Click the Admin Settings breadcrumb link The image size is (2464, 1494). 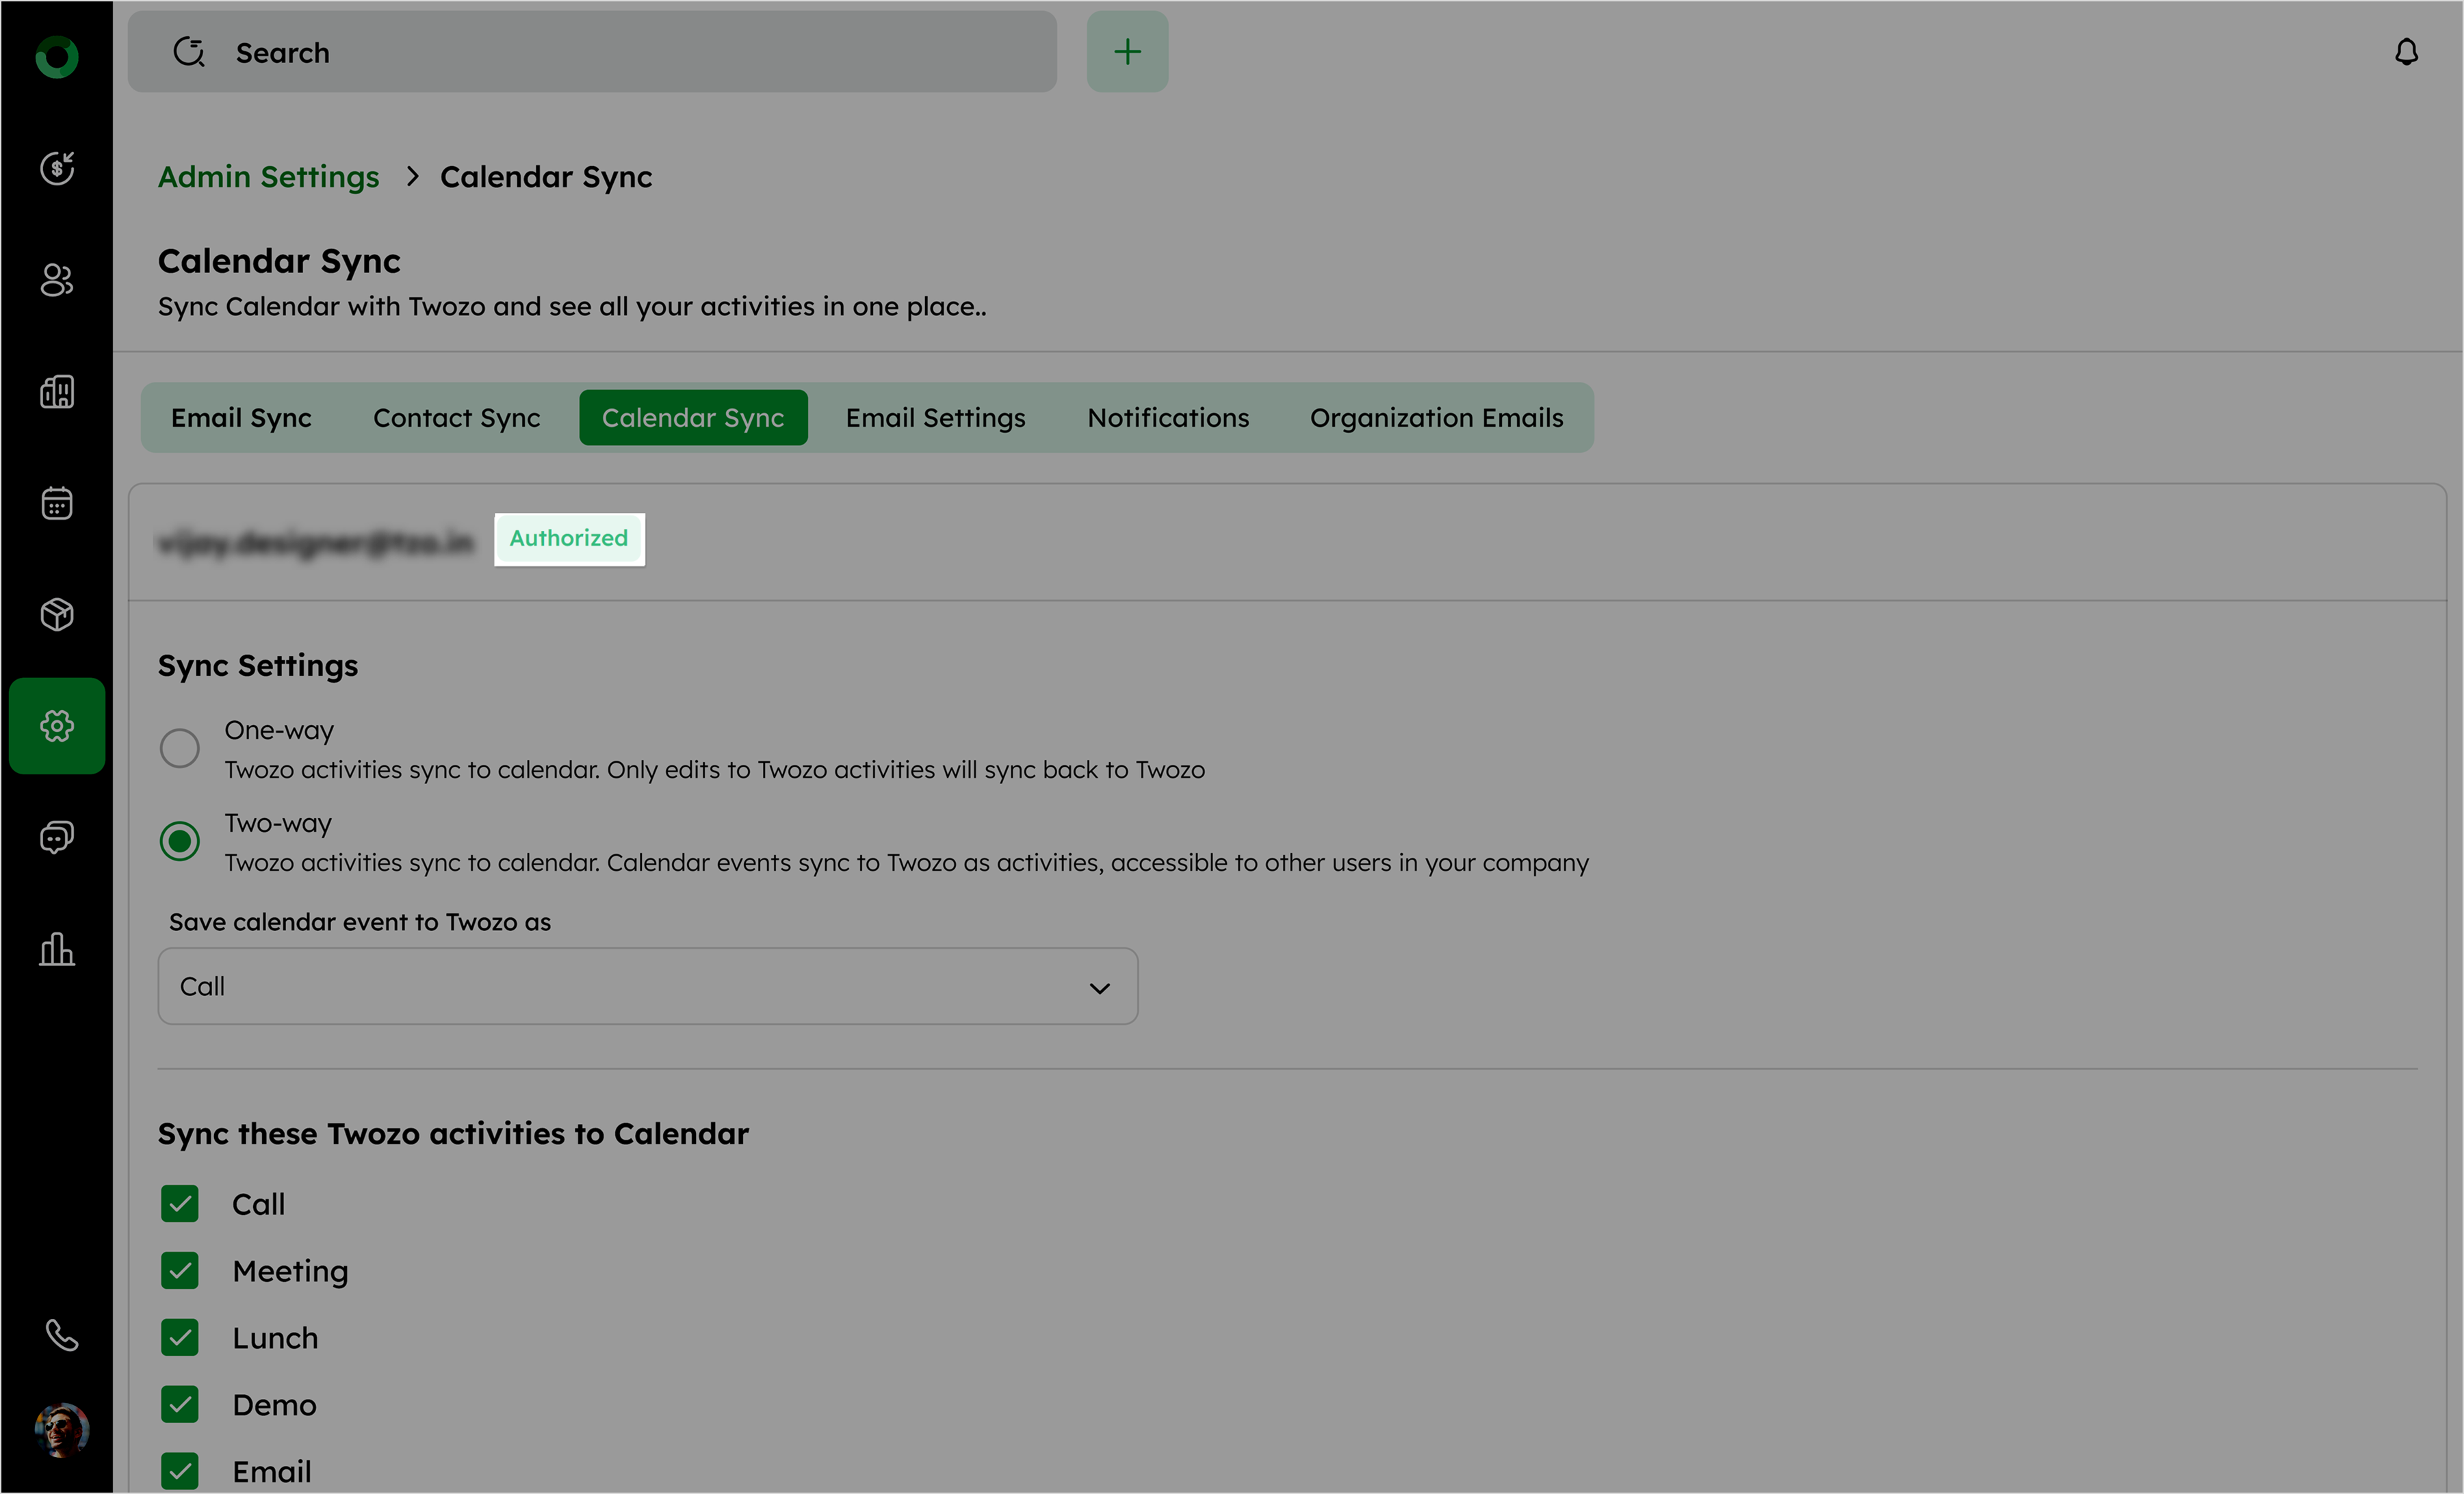click(268, 177)
